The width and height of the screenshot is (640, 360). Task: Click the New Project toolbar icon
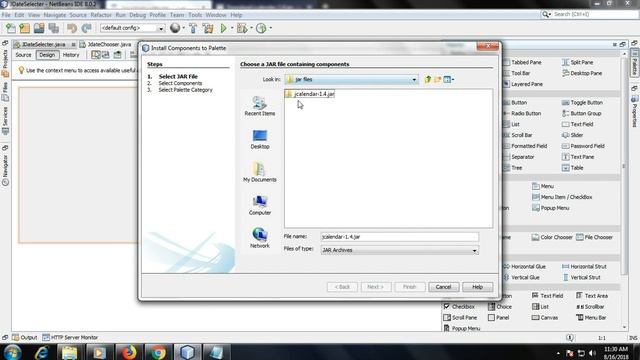(24, 28)
